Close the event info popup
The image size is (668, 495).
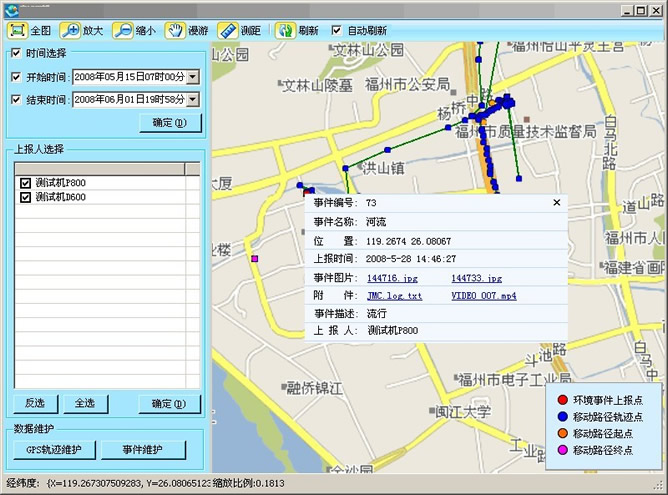[x=557, y=202]
